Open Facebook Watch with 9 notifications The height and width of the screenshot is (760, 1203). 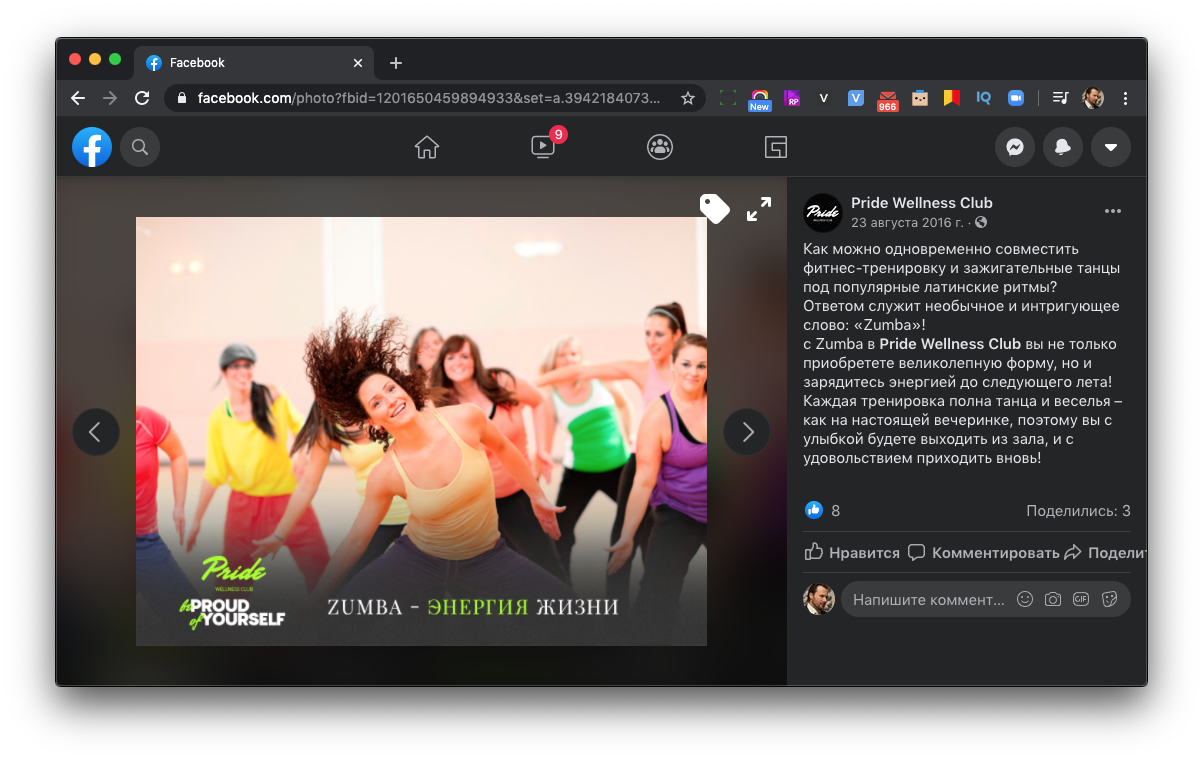pyautogui.click(x=543, y=147)
